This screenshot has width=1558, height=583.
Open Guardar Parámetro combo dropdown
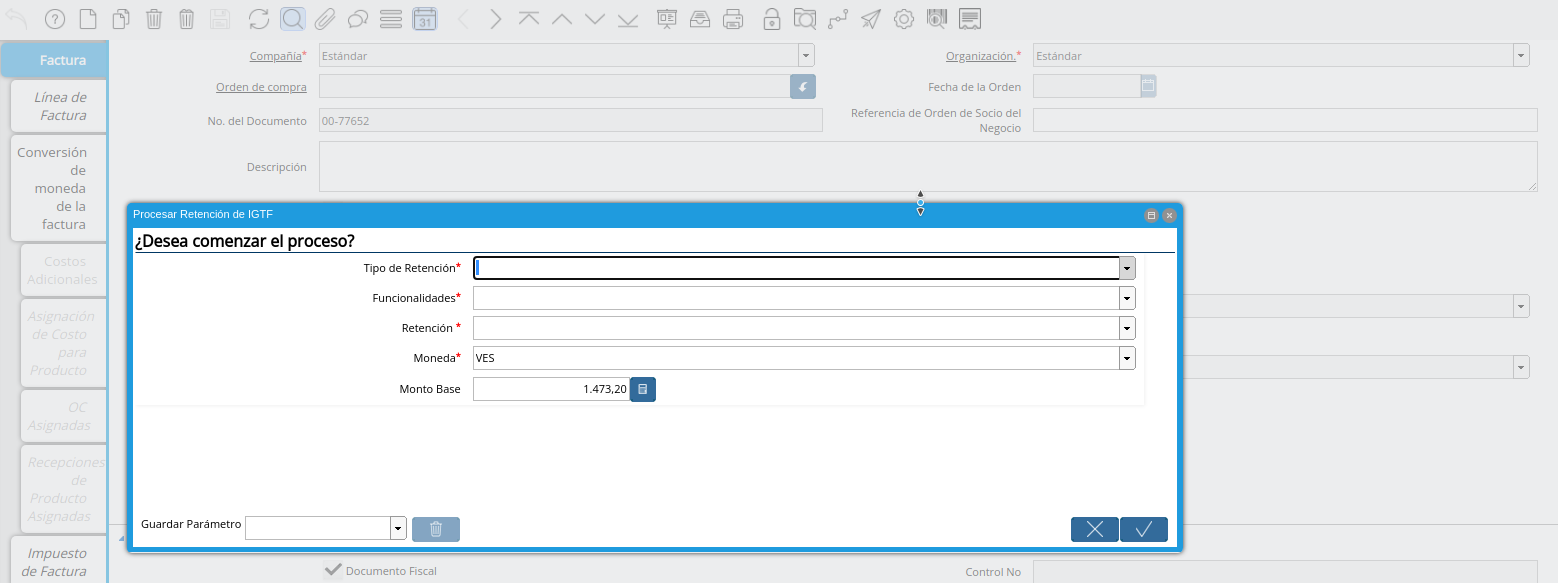click(x=398, y=529)
